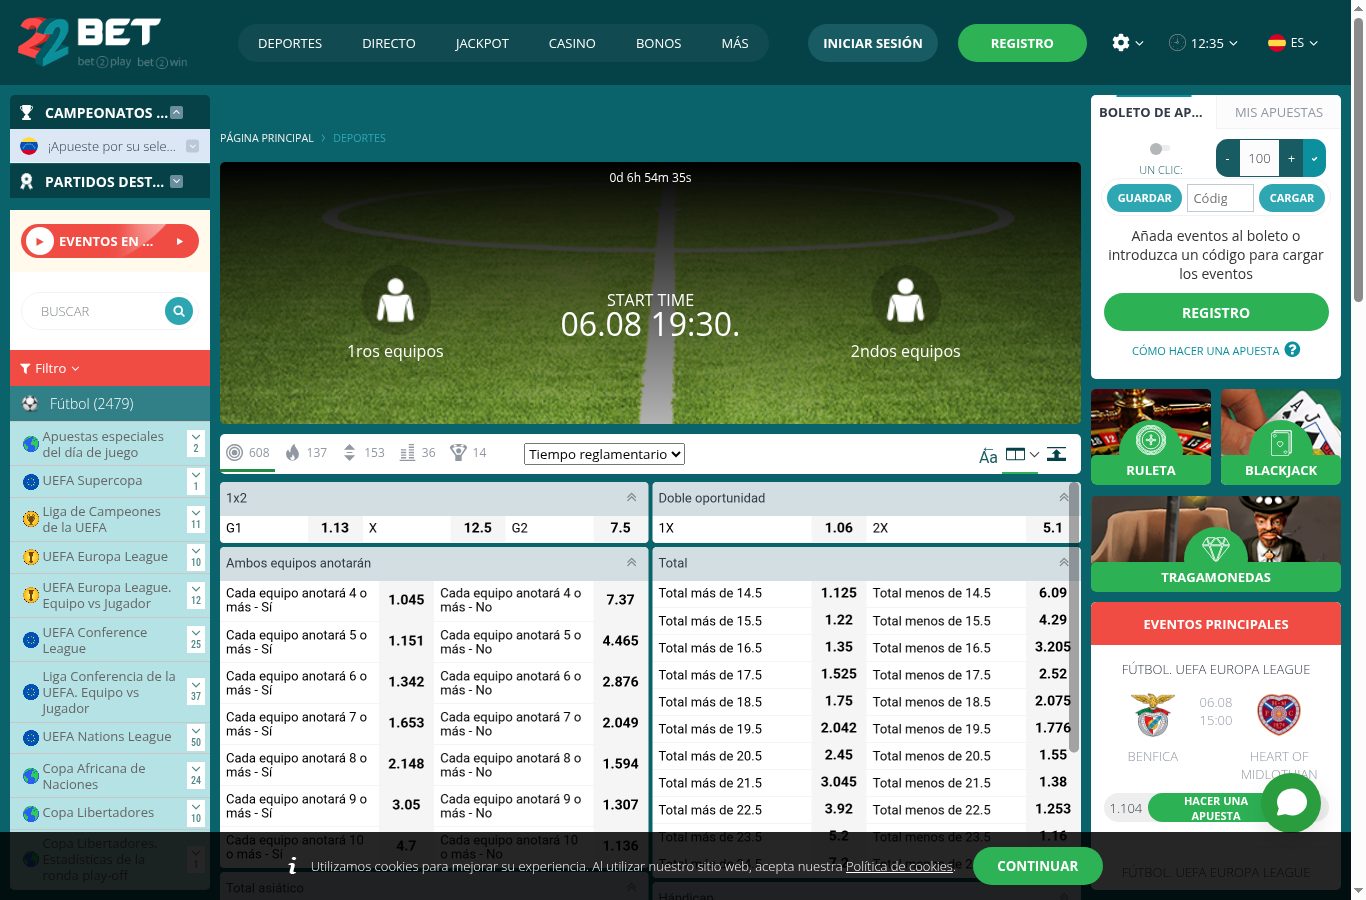Click the help question mark icon

(1292, 350)
